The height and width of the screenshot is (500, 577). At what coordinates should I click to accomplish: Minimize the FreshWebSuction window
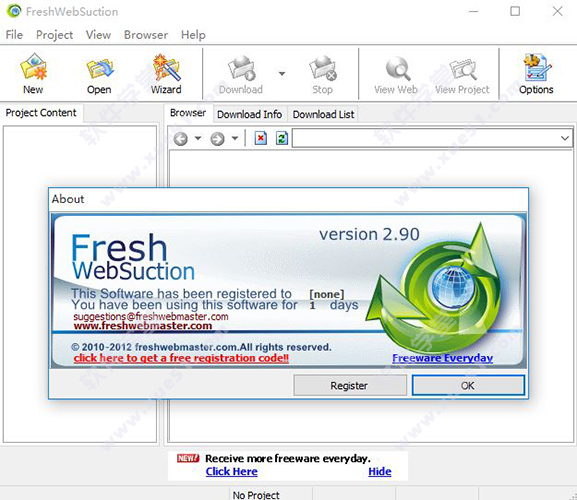[474, 11]
